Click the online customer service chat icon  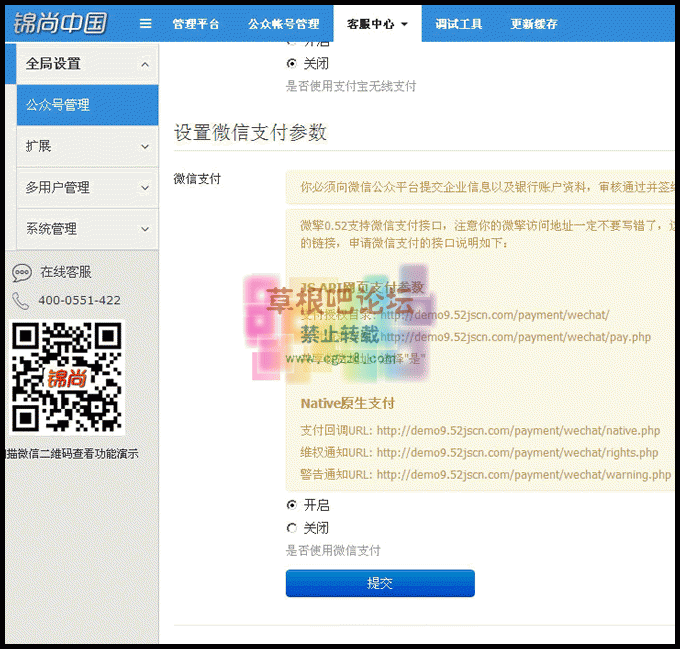tap(21, 272)
